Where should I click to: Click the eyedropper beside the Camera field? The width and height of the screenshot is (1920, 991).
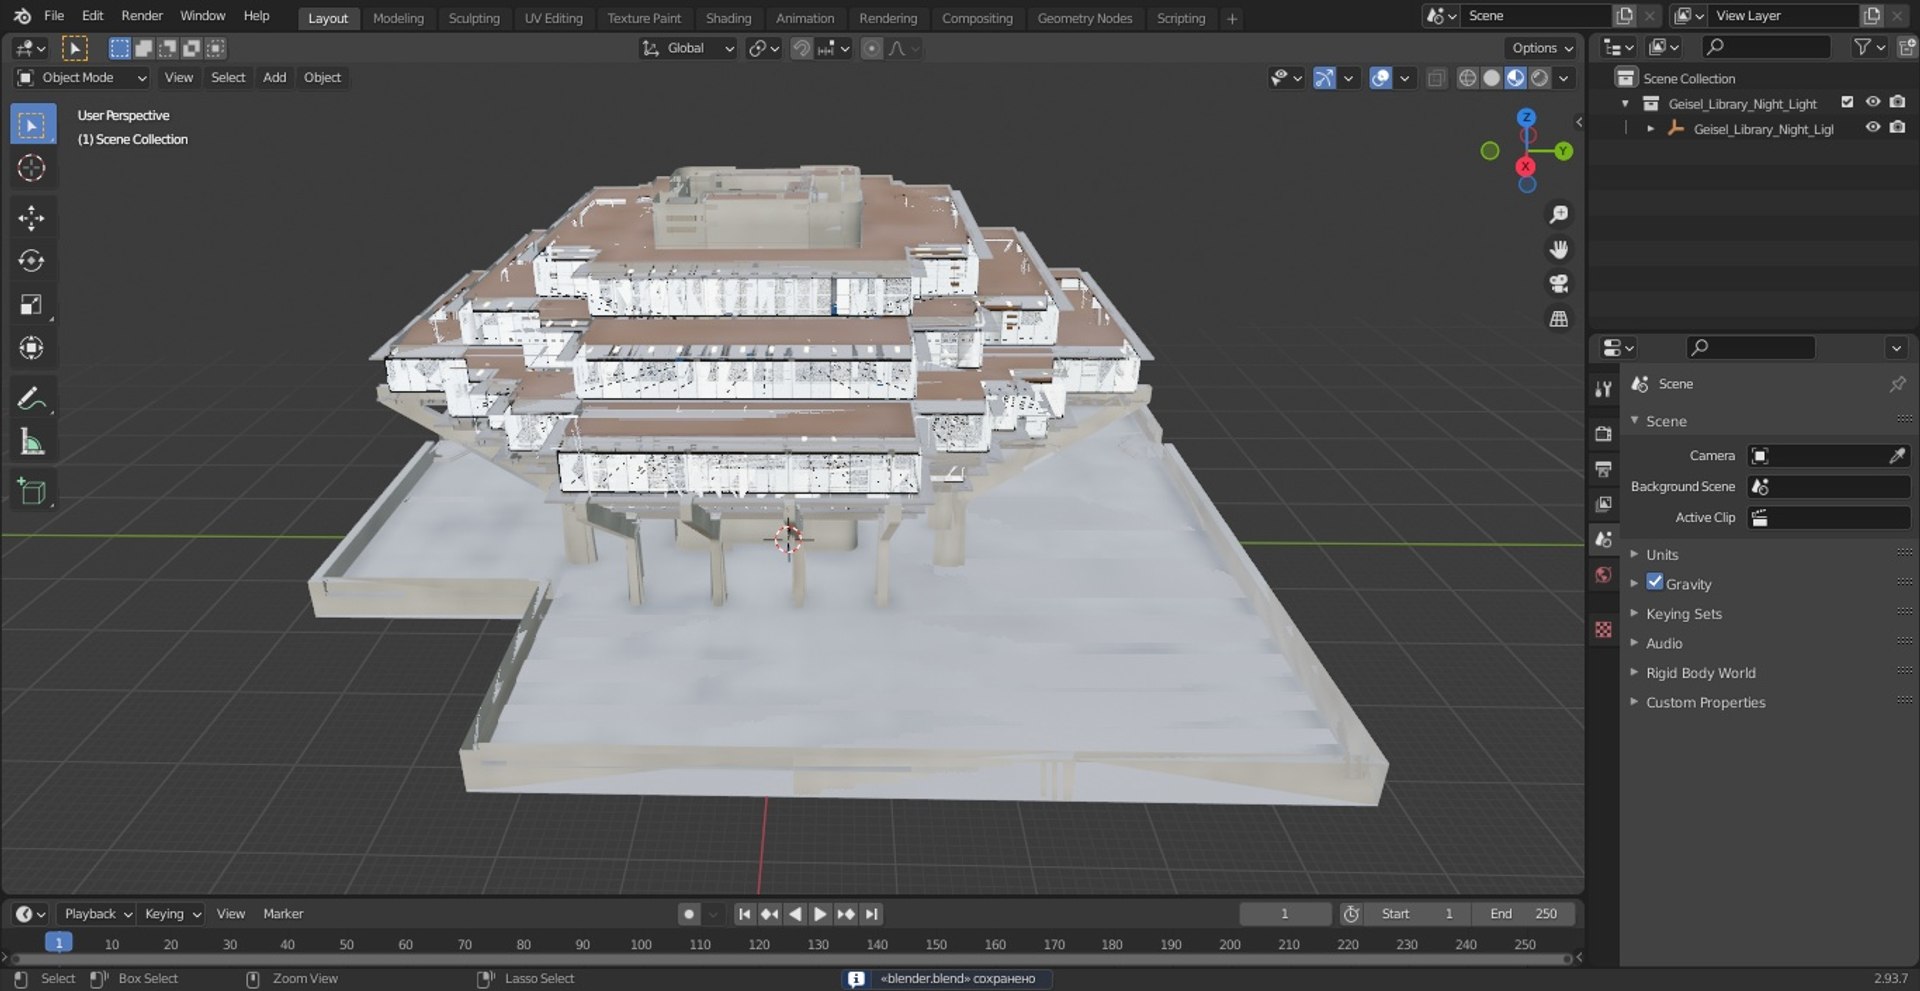coord(1897,456)
